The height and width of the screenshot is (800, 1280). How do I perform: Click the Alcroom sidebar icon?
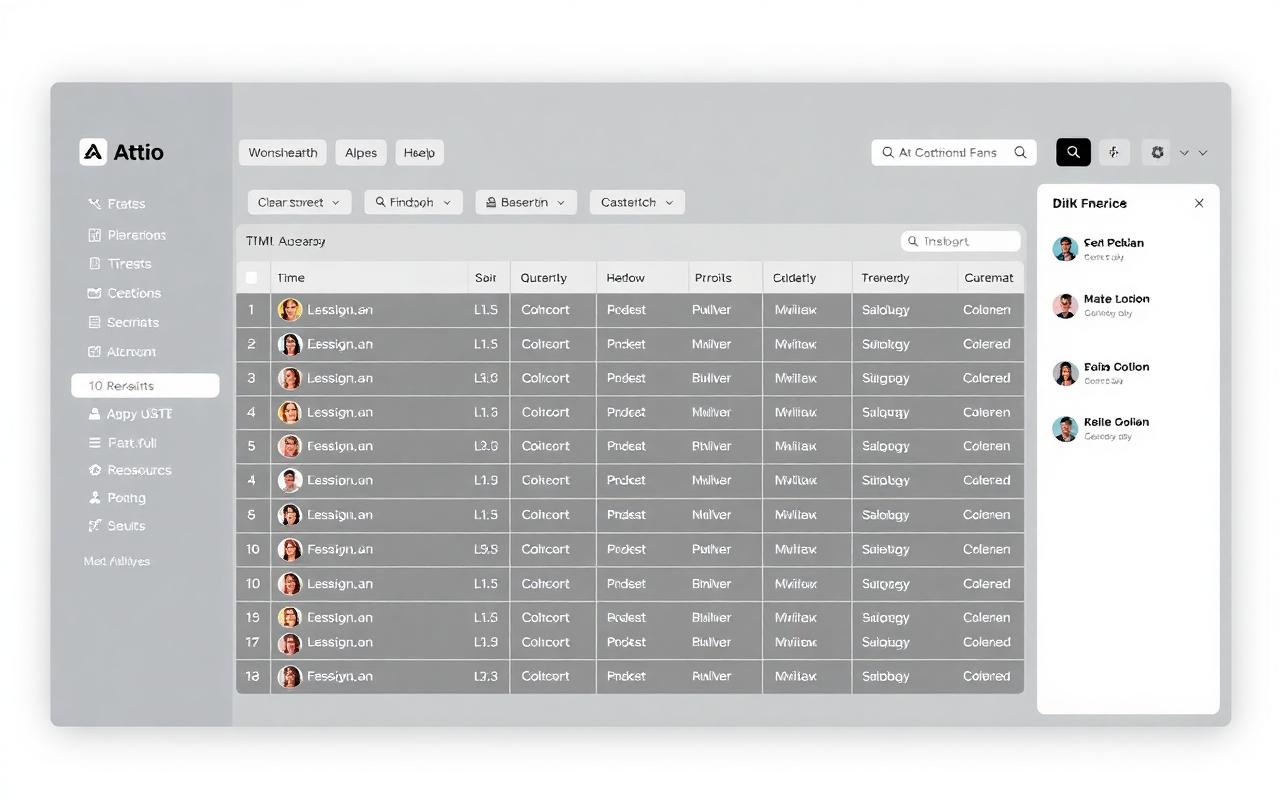(x=94, y=352)
